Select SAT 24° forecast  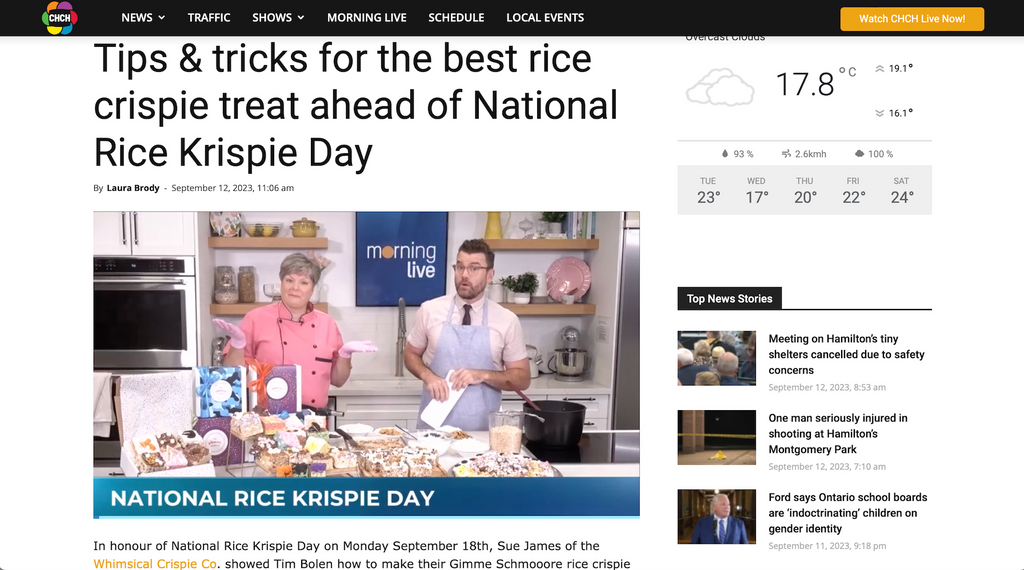[x=901, y=190]
